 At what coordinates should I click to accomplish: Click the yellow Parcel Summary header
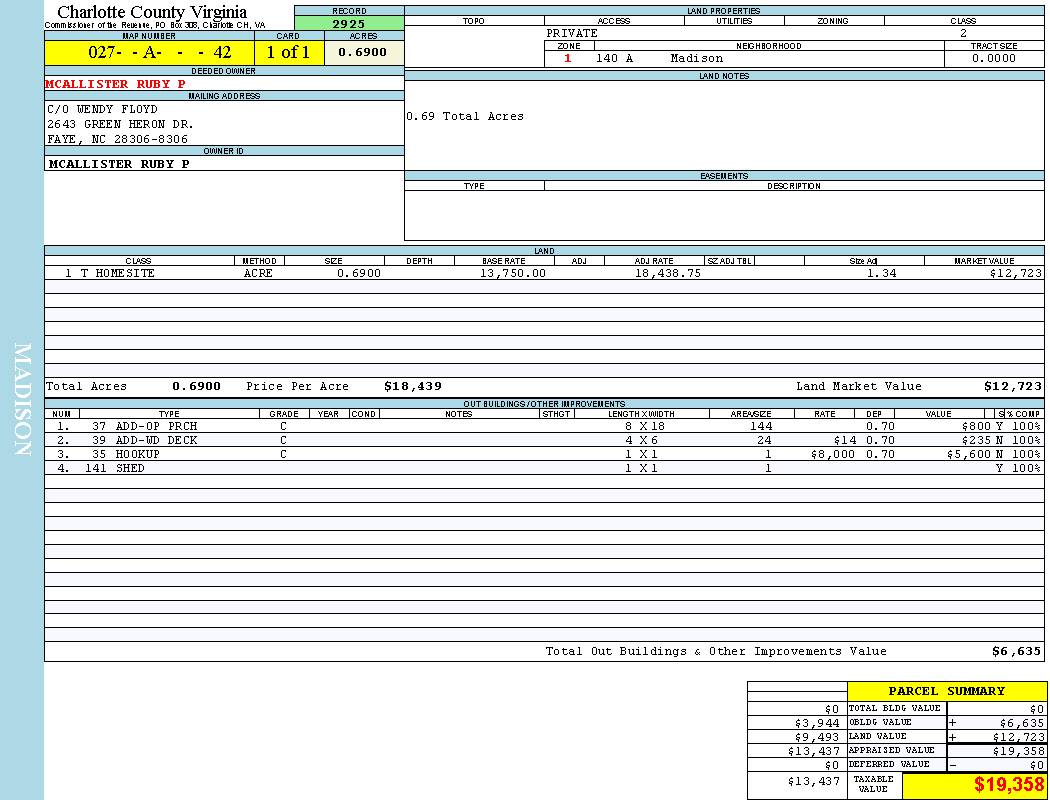click(946, 691)
